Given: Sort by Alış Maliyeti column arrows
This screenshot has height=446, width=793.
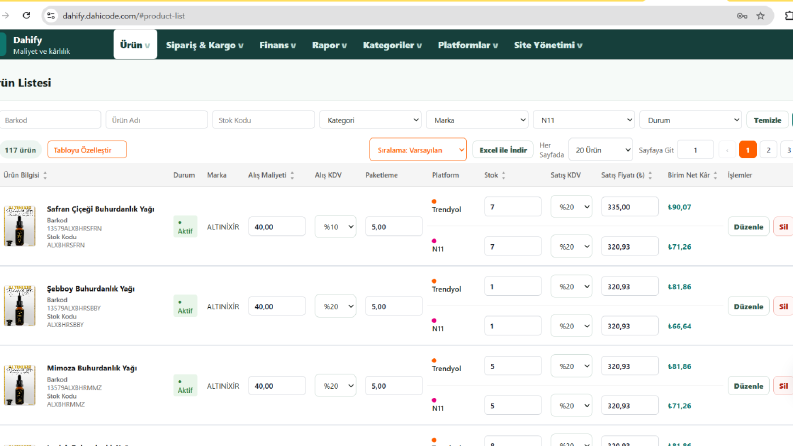Looking at the screenshot, I should tap(292, 175).
